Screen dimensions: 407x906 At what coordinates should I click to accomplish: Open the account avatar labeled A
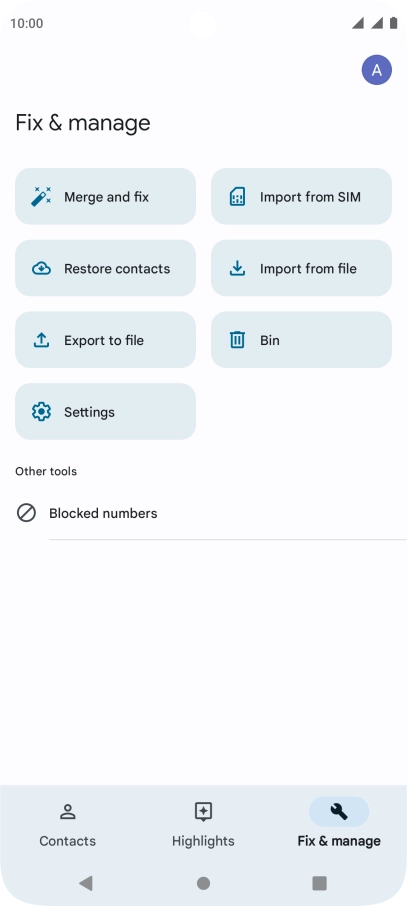pyautogui.click(x=377, y=70)
